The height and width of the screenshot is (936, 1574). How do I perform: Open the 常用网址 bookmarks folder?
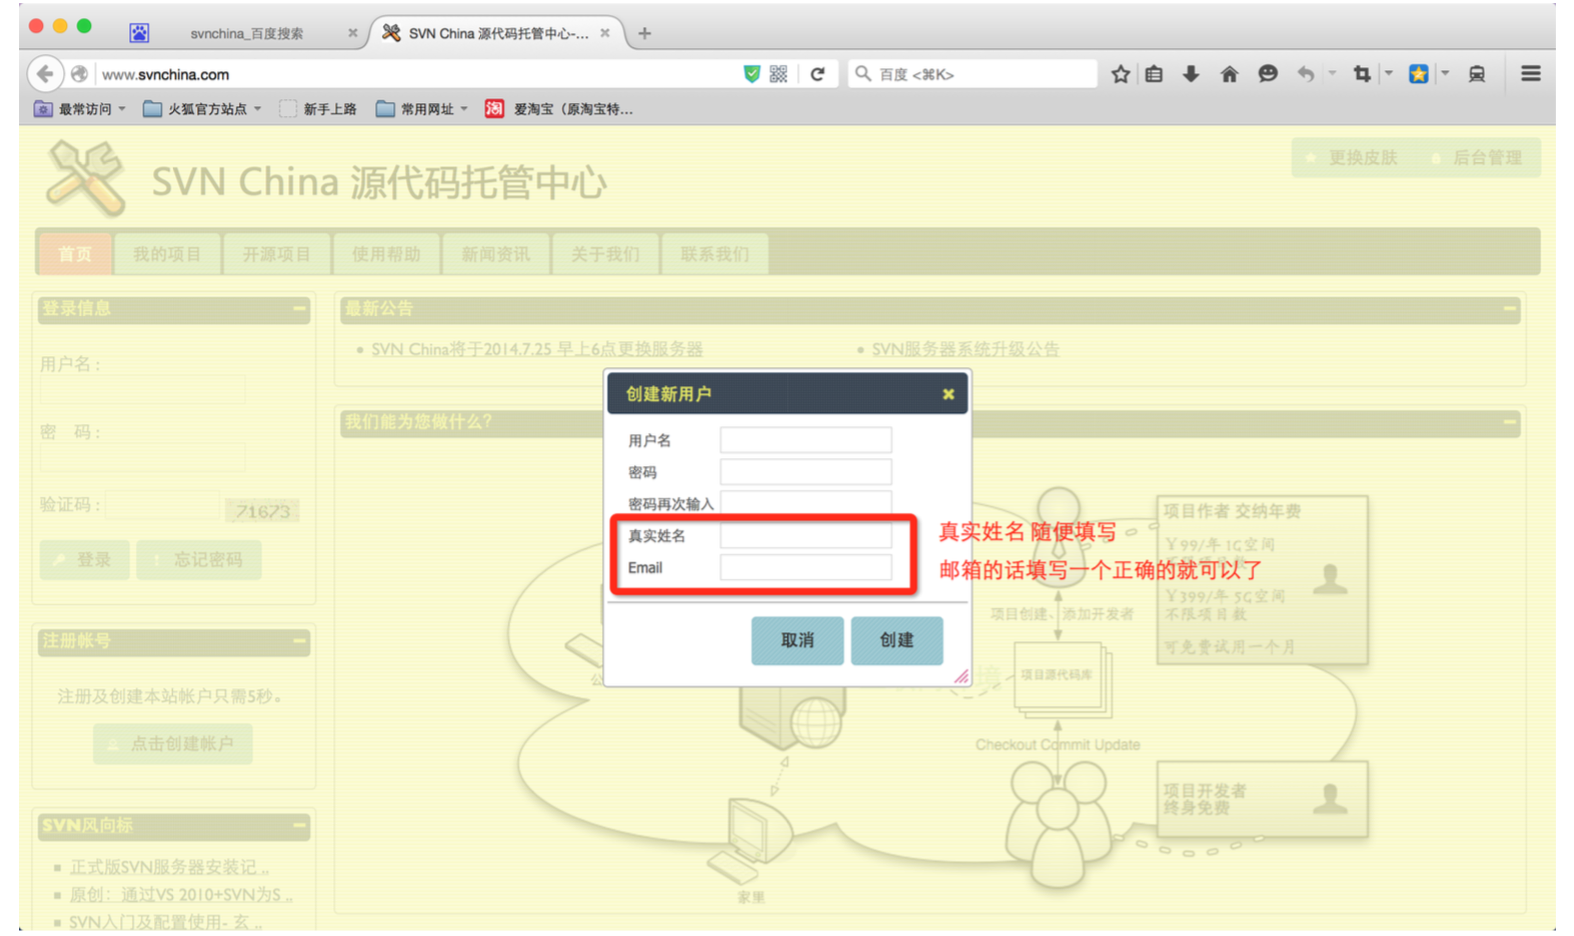[421, 109]
